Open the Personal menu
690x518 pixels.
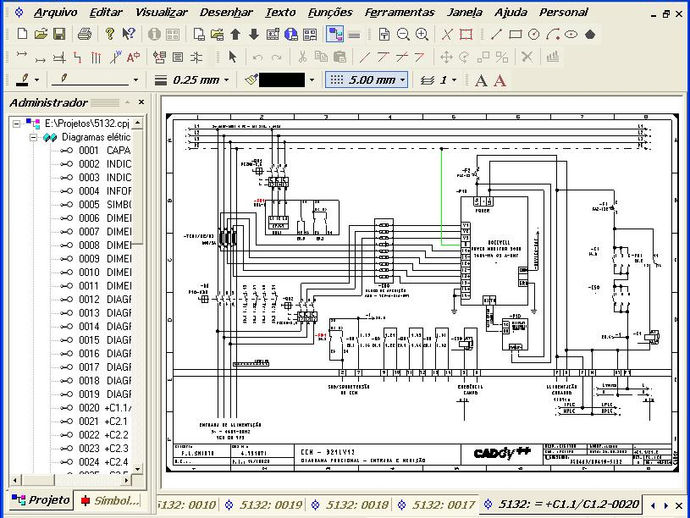pyautogui.click(x=564, y=12)
